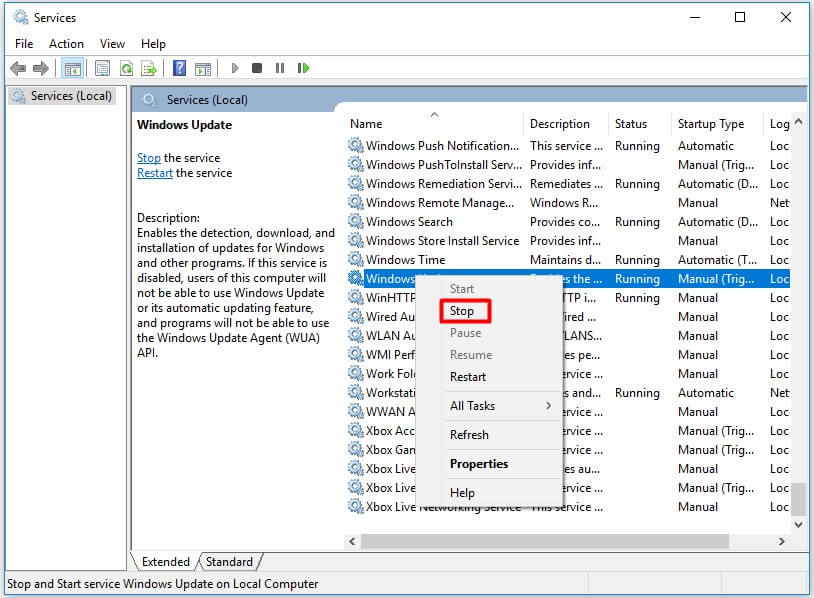Screen dimensions: 814x598
Task: Click the Stop the service link
Action: pos(148,158)
